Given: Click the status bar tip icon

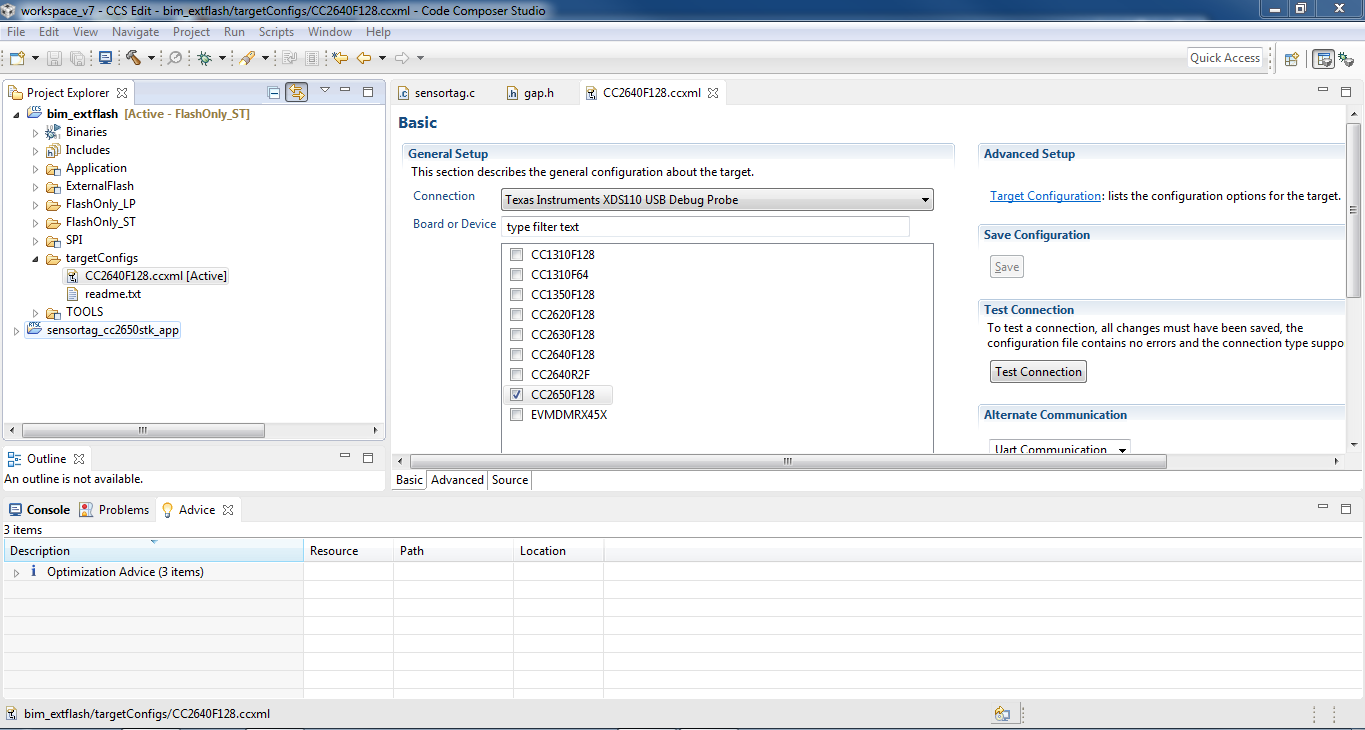Looking at the screenshot, I should (x=1002, y=714).
